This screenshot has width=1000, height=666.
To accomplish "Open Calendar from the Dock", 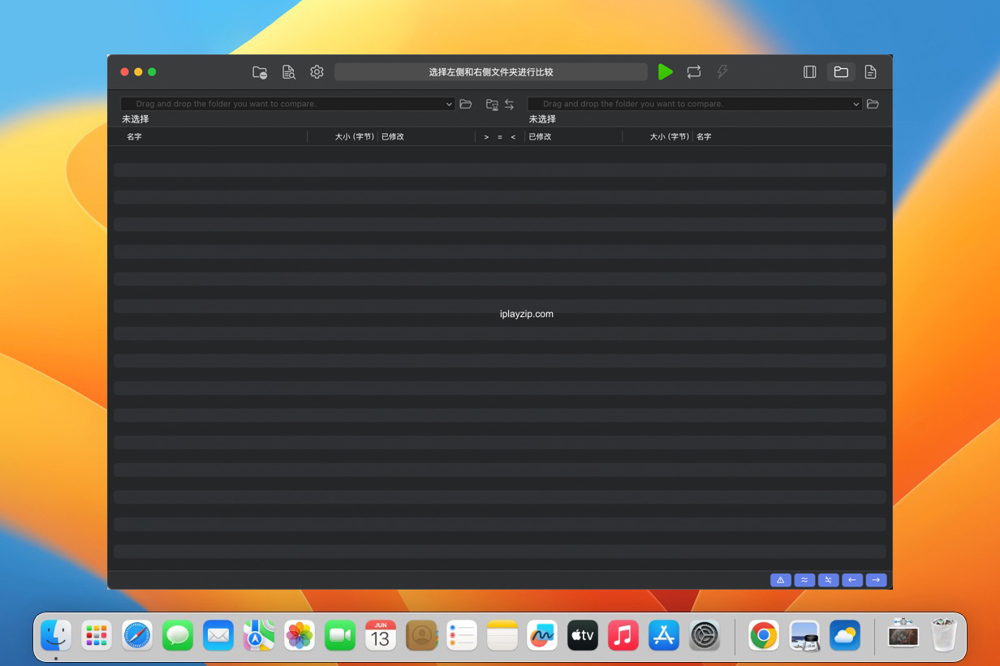I will pyautogui.click(x=380, y=635).
